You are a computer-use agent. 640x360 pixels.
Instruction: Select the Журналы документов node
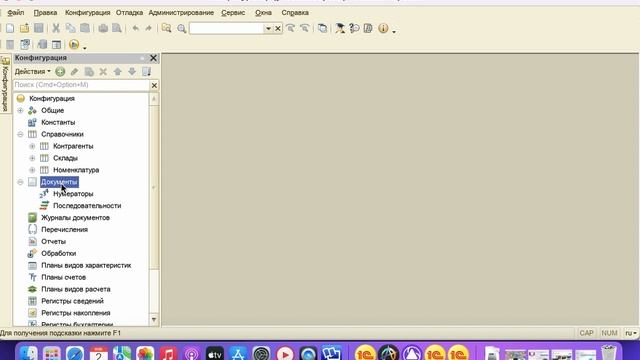[75, 218]
